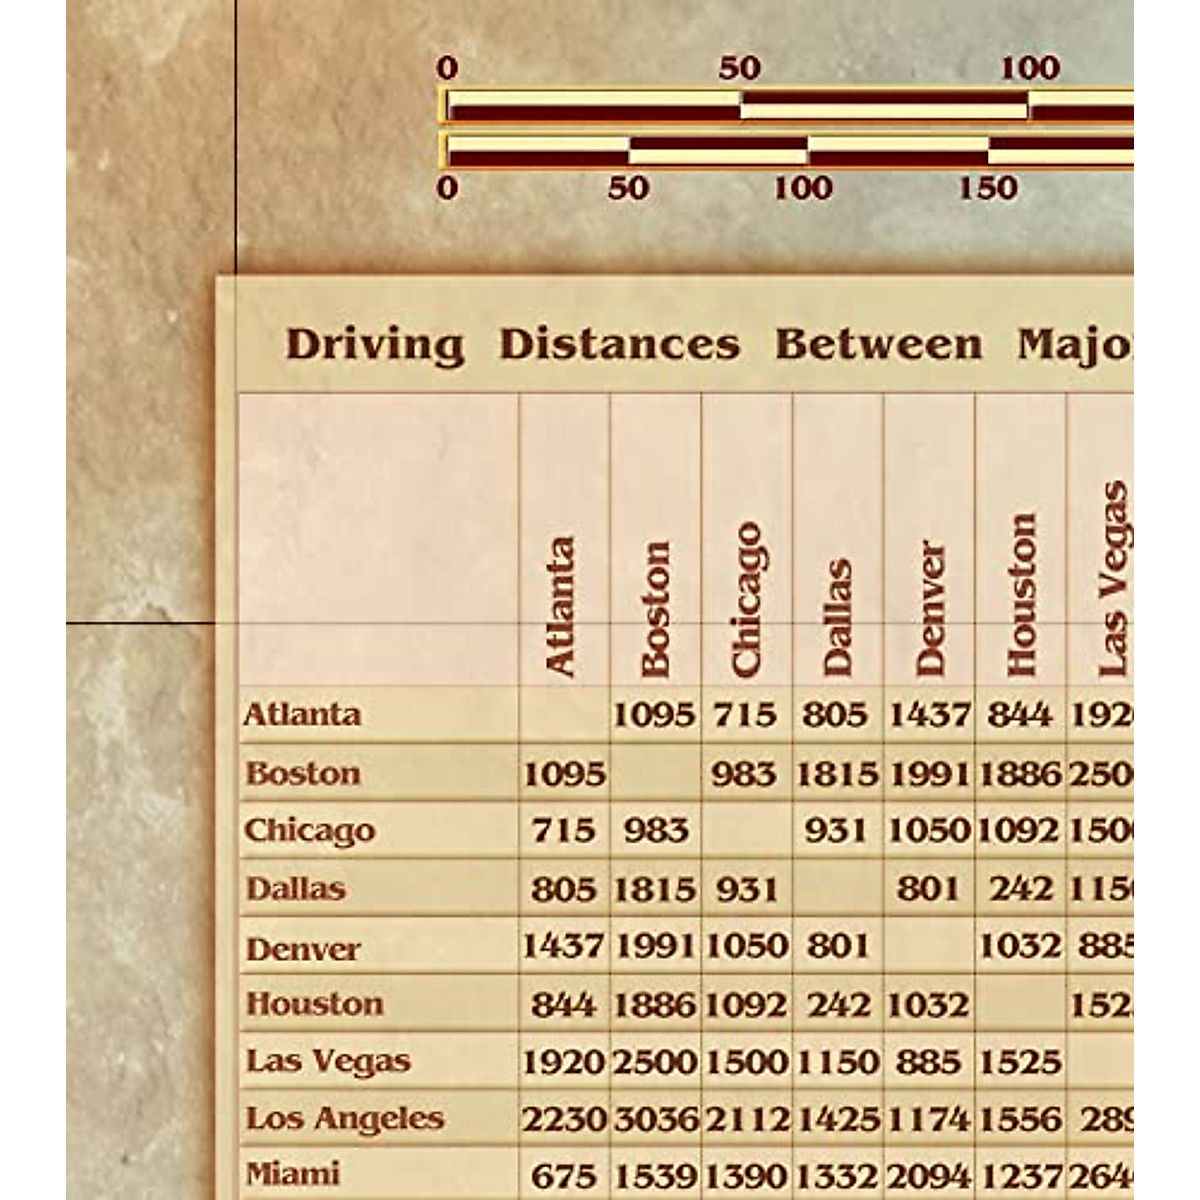Select the Boston row label

[x=303, y=773]
